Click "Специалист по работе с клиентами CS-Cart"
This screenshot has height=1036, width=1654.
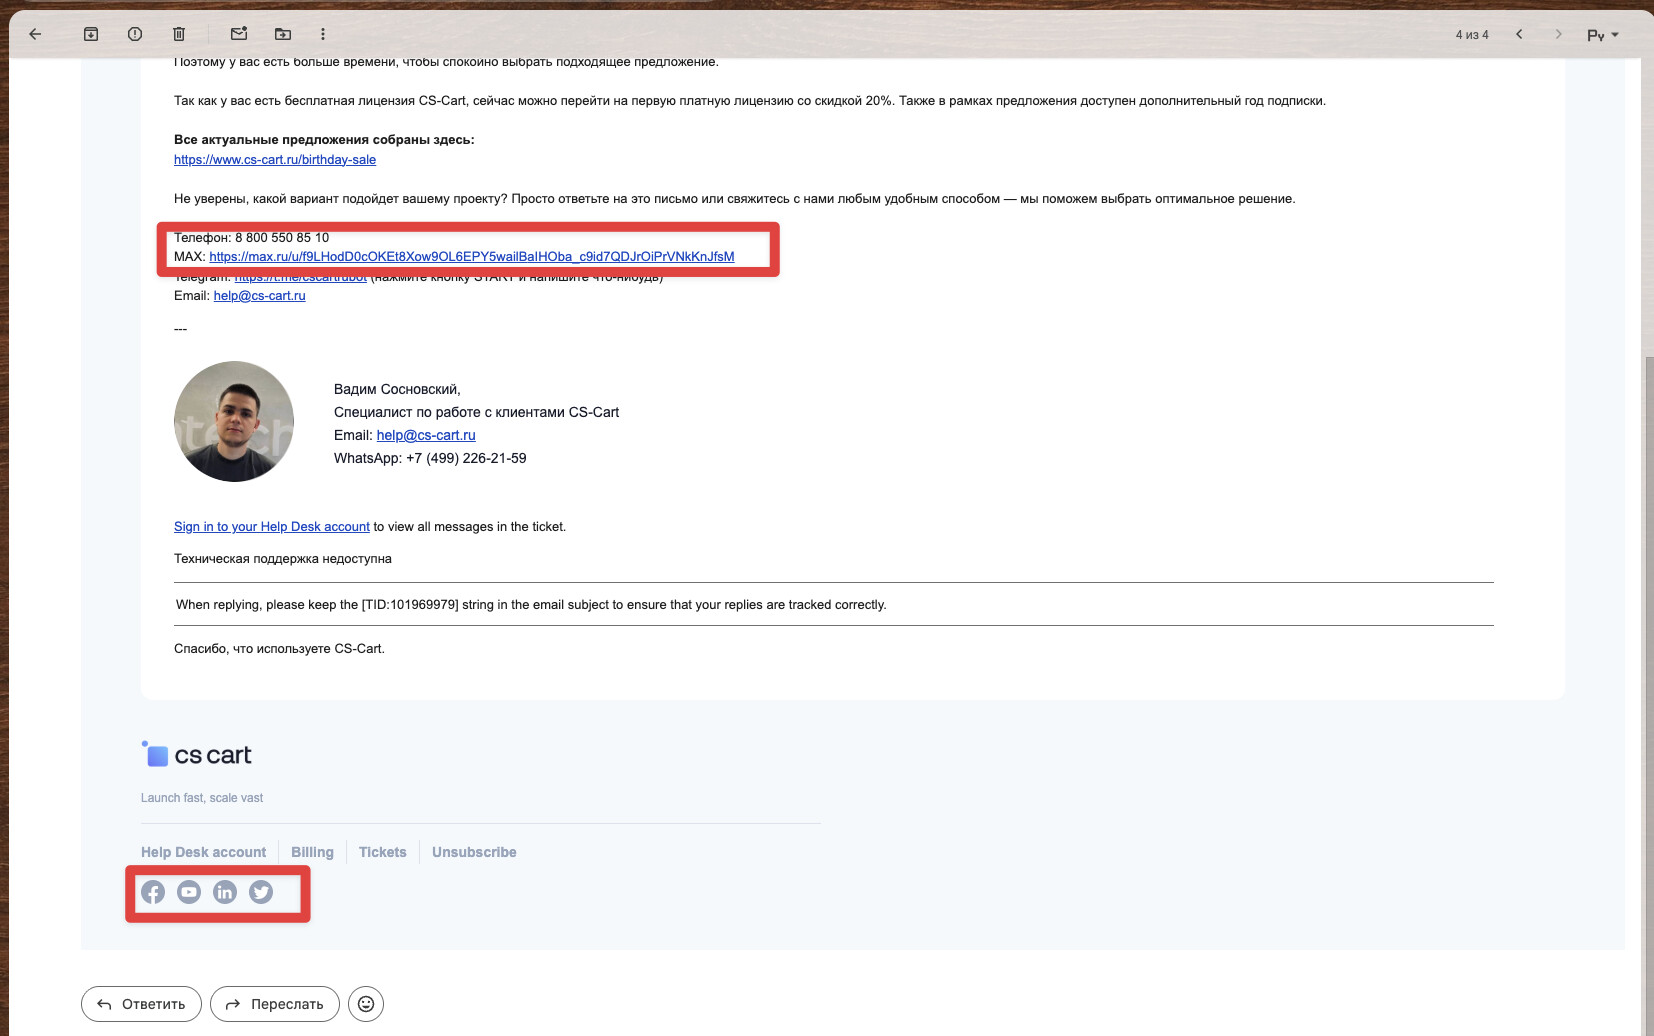tap(476, 412)
